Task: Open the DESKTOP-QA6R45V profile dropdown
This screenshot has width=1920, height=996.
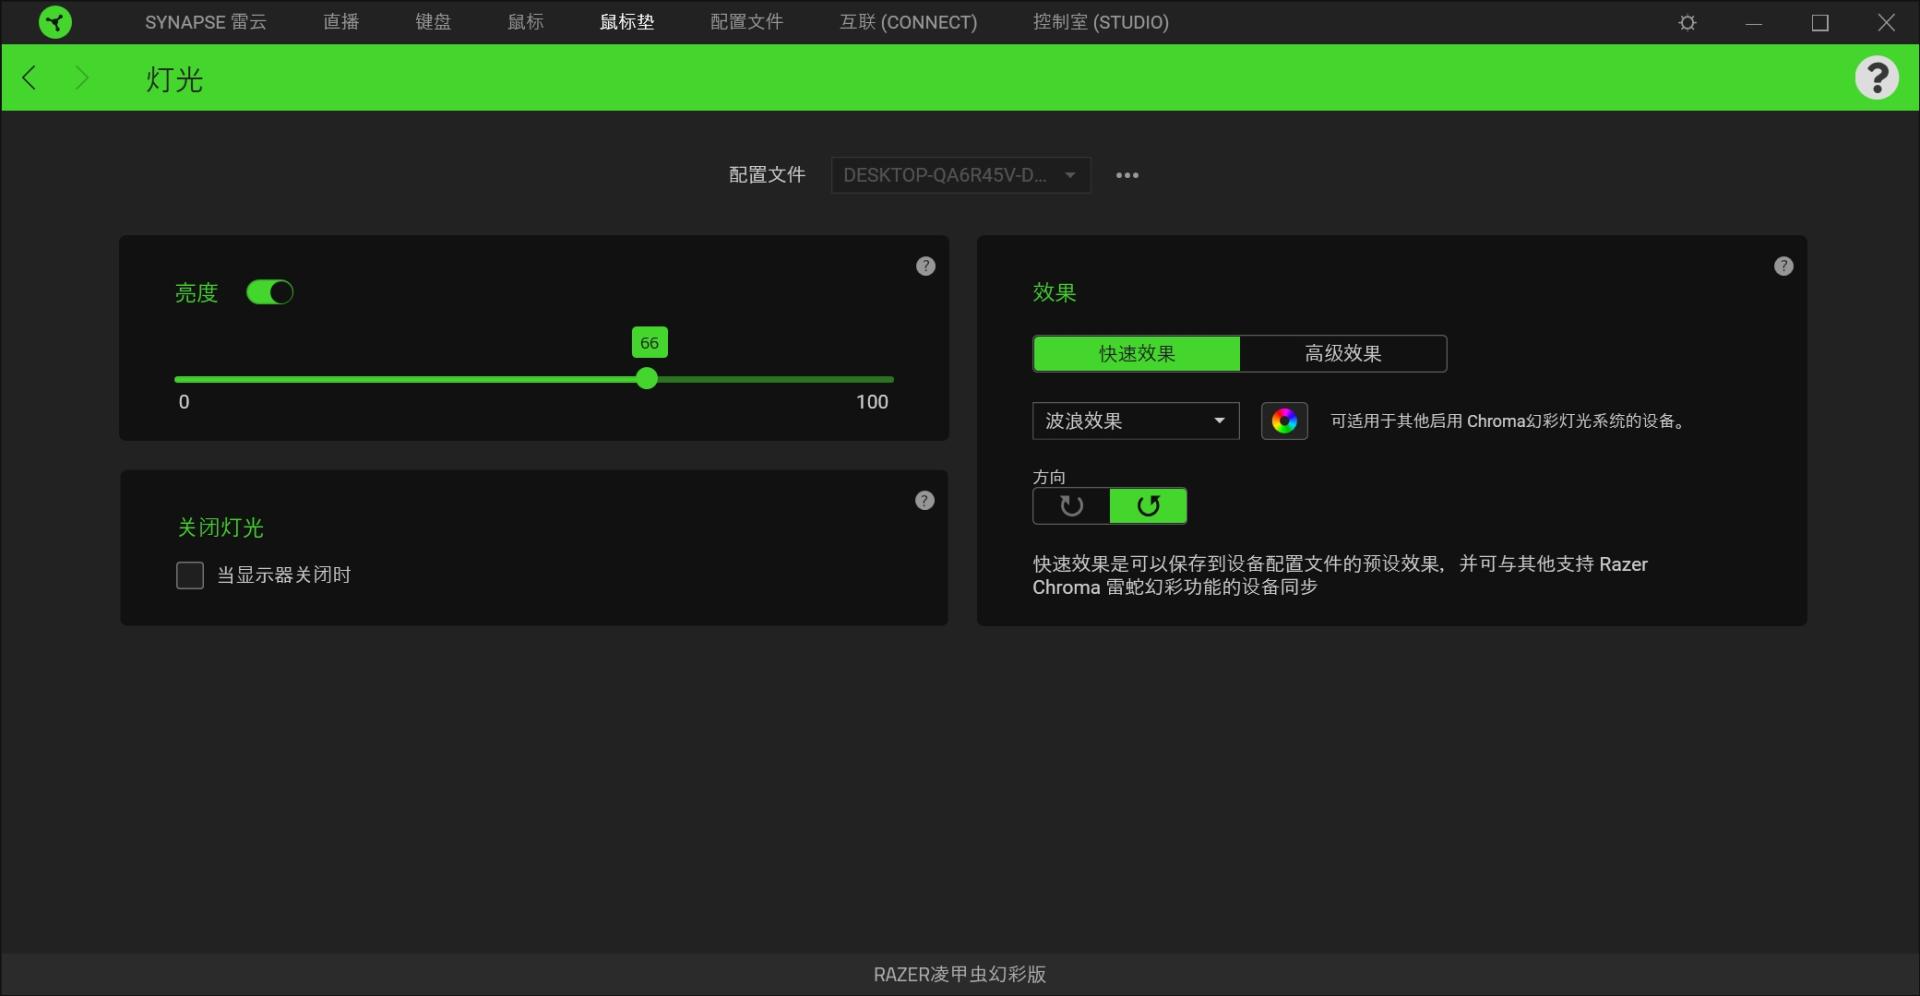Action: pyautogui.click(x=959, y=175)
